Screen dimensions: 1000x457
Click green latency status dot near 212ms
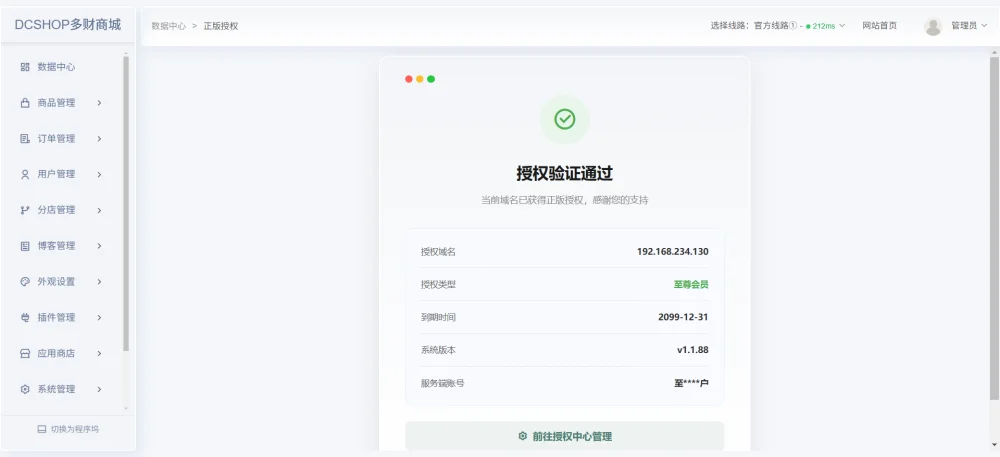(808, 26)
